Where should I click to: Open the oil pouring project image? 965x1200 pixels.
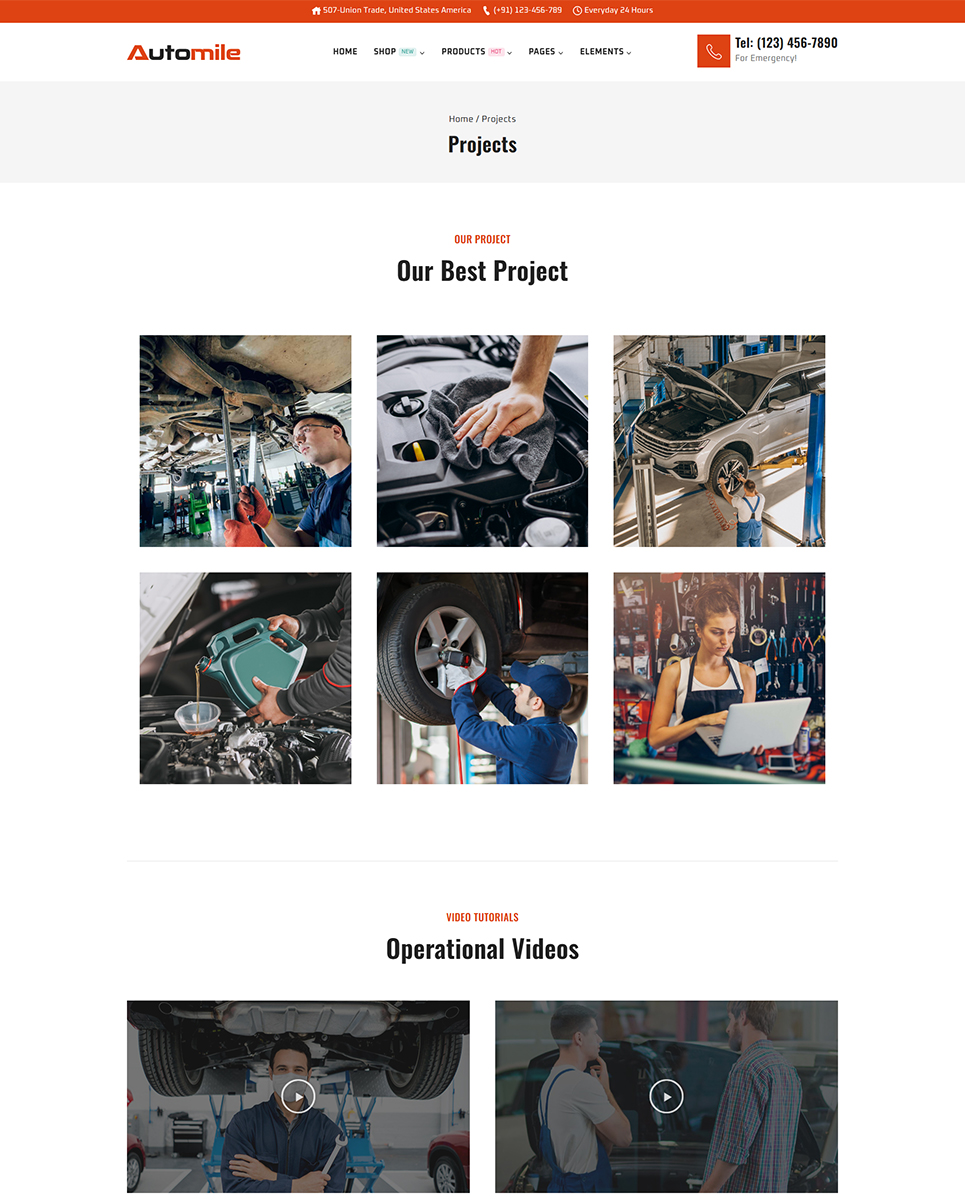click(x=245, y=678)
